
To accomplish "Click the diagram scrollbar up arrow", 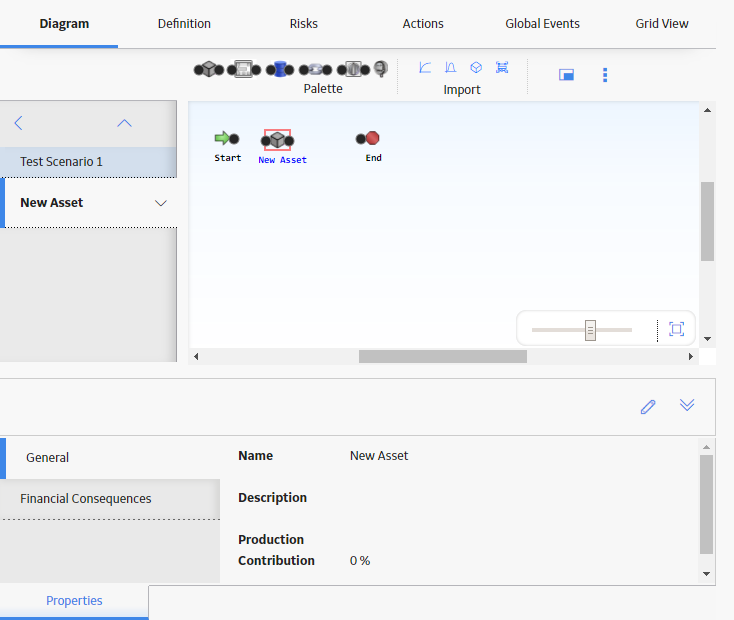I will (x=707, y=111).
